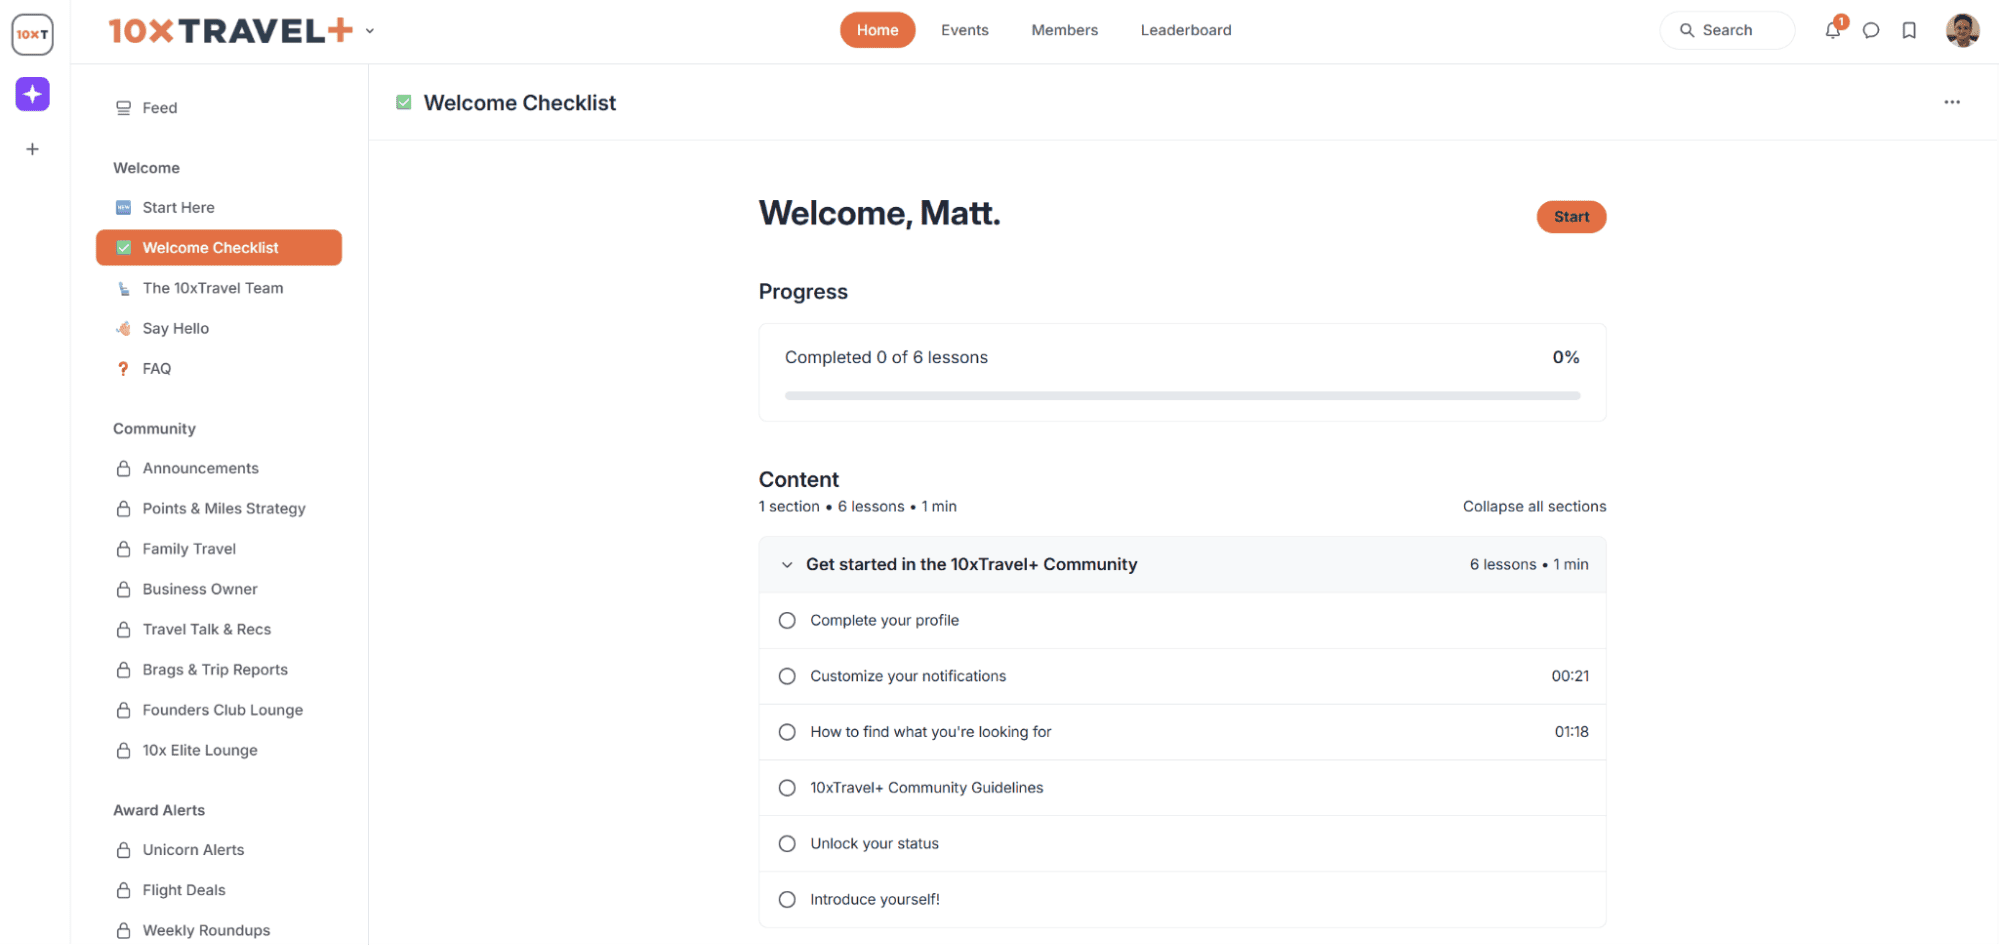Click the lock icon beside Announcements
This screenshot has width=1999, height=945.
pyautogui.click(x=123, y=468)
